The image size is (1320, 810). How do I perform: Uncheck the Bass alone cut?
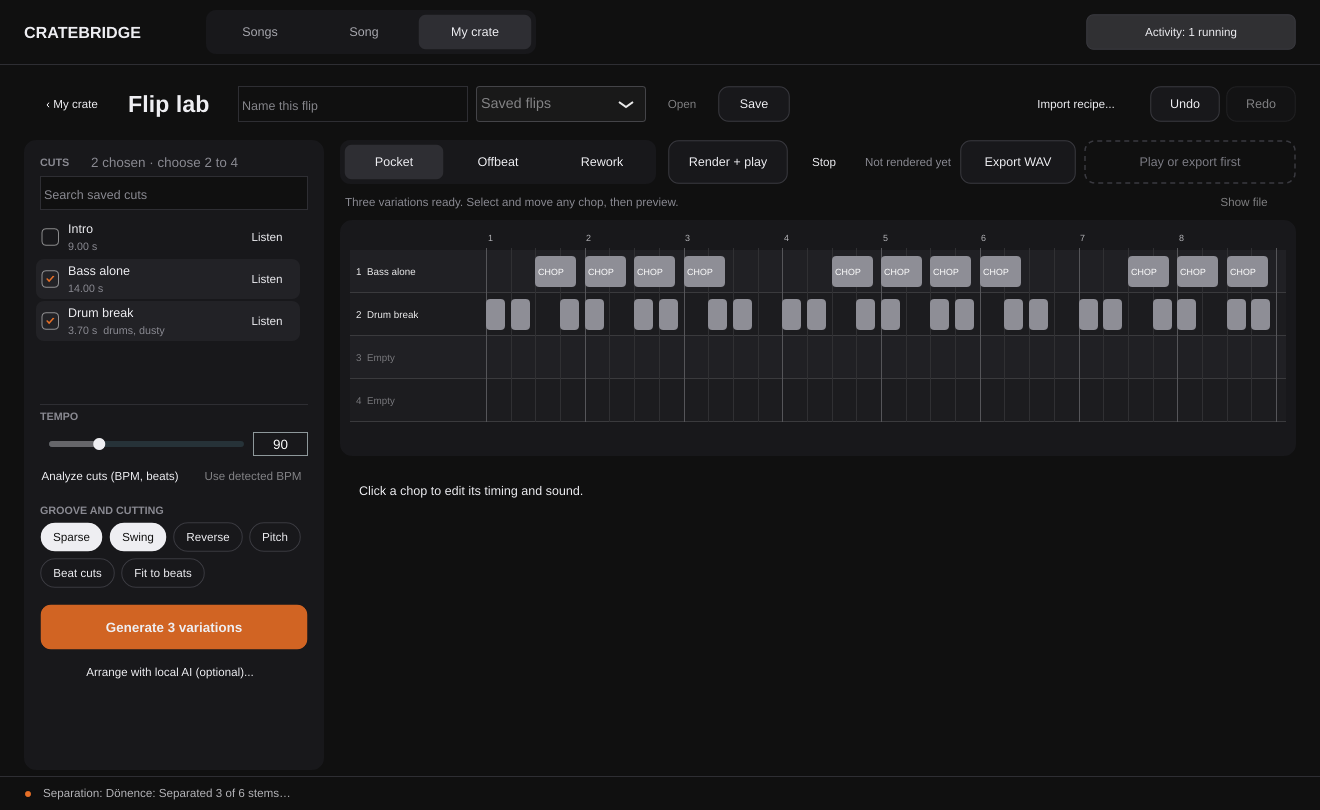point(50,279)
